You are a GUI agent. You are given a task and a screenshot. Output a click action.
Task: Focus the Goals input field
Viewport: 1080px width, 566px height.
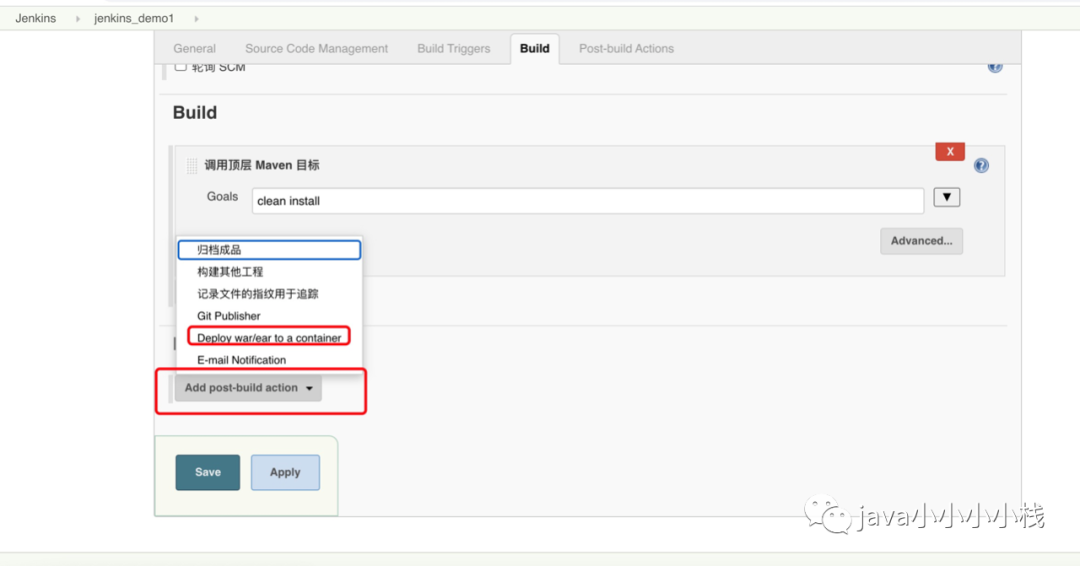588,201
